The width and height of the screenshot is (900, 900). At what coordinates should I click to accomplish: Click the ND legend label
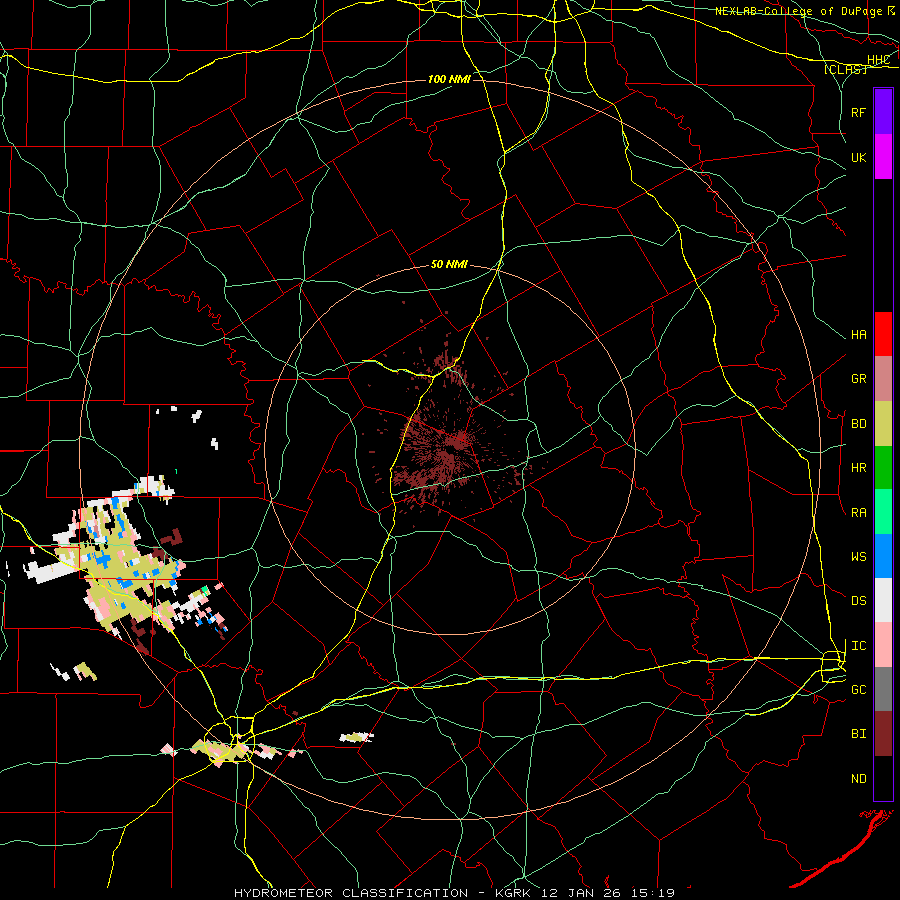859,779
